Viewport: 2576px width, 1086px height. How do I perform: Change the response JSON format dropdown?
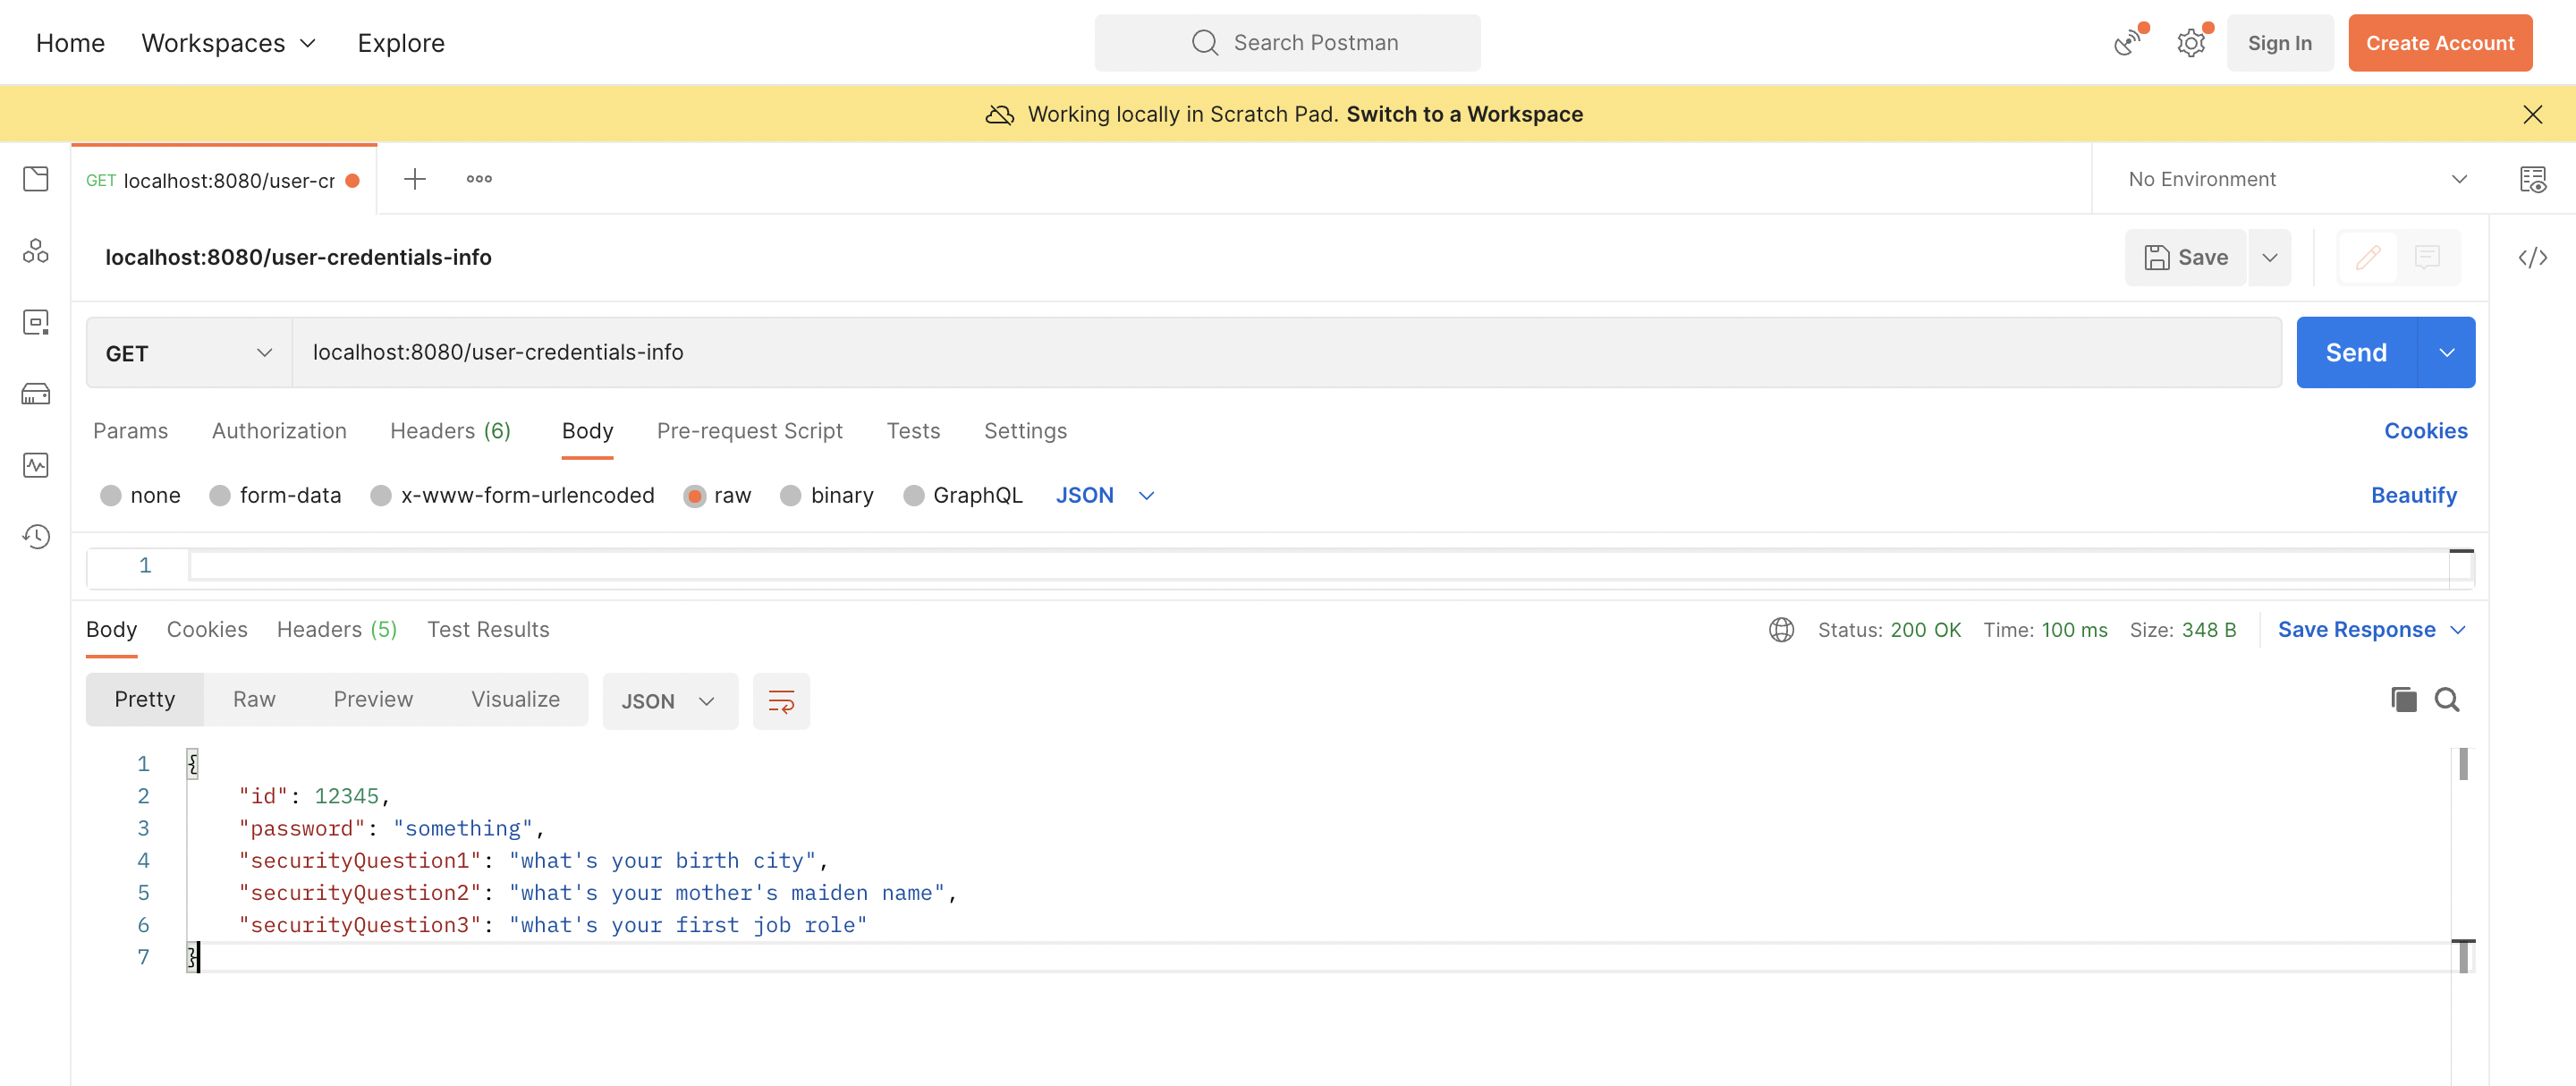(669, 701)
